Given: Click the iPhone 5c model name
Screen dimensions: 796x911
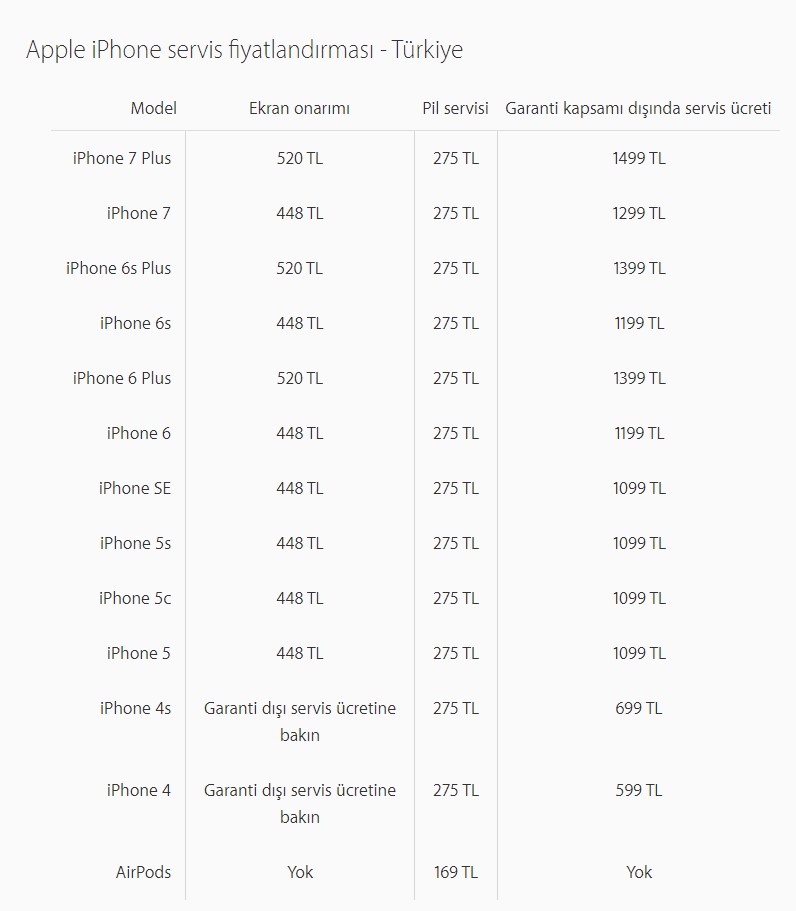Looking at the screenshot, I should point(135,598).
